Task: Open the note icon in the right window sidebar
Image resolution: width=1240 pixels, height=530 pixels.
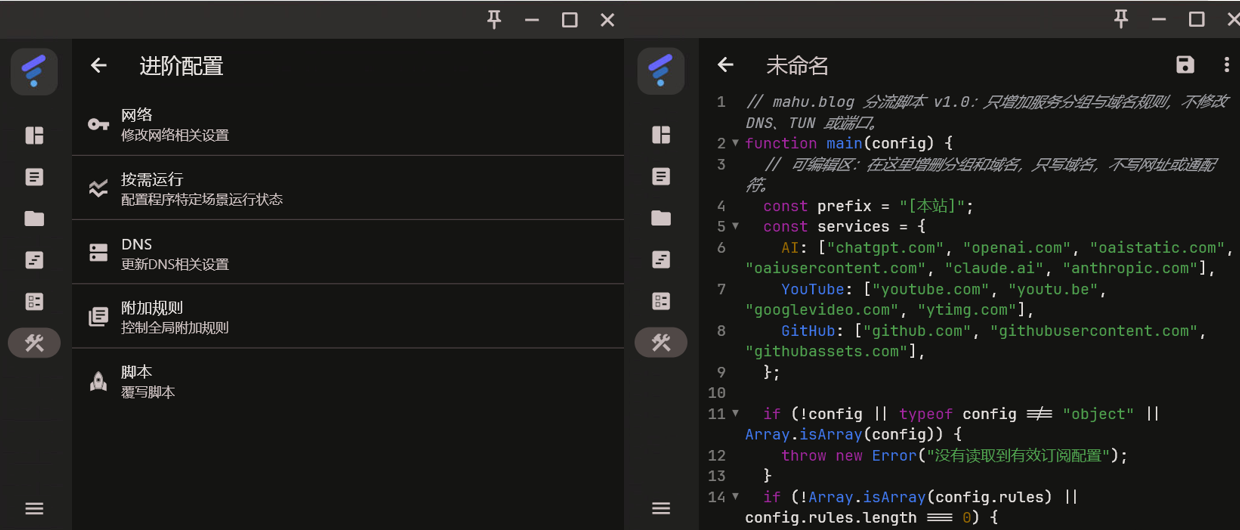Action: [661, 260]
